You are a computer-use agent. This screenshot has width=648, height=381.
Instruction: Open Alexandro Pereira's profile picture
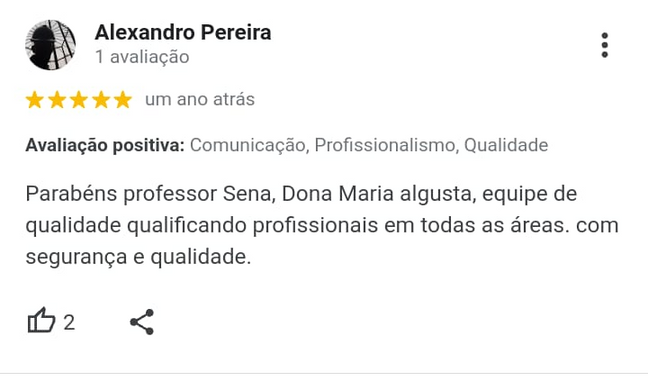[50, 45]
